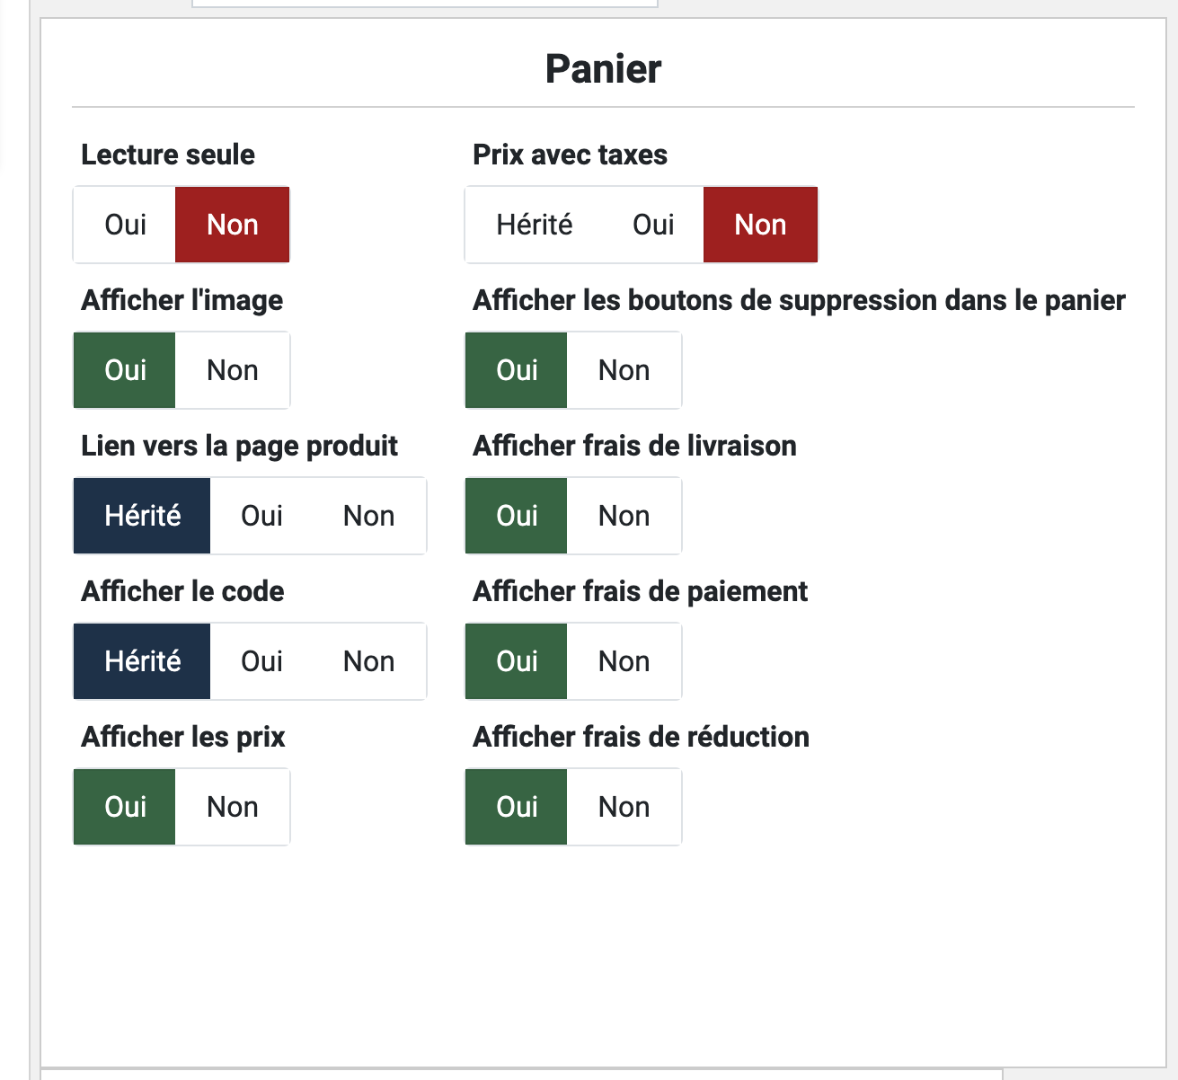This screenshot has width=1178, height=1080.
Task: Choose Non for Afficher le code
Action: pos(368,662)
